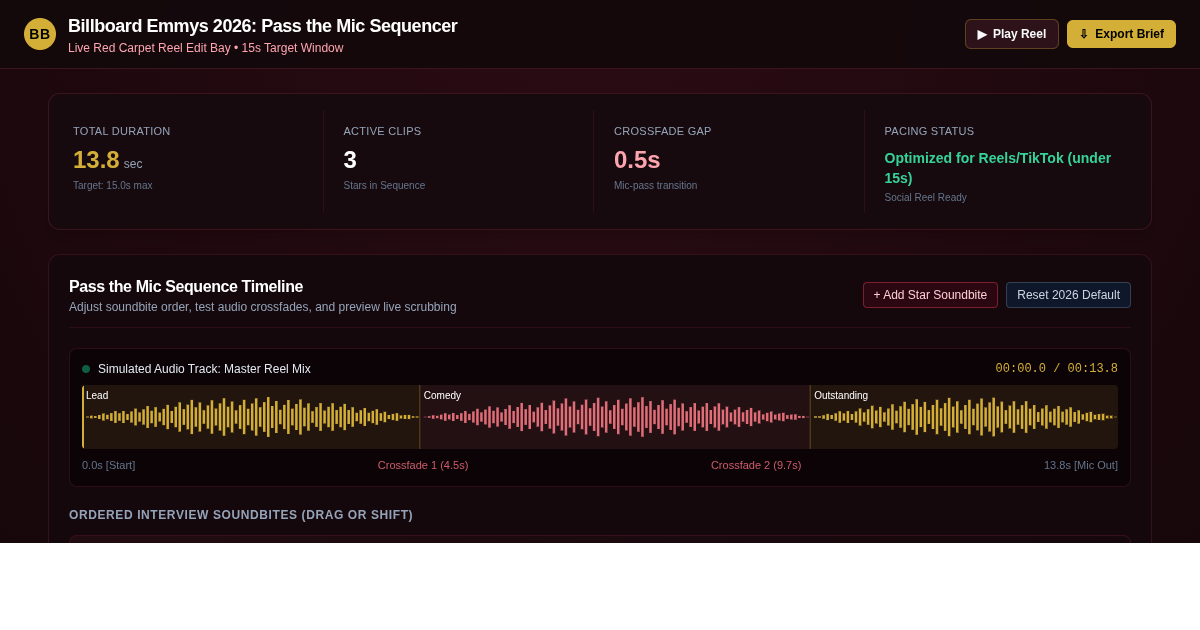Click the Optimized for Reels/TikTok status text

click(997, 168)
